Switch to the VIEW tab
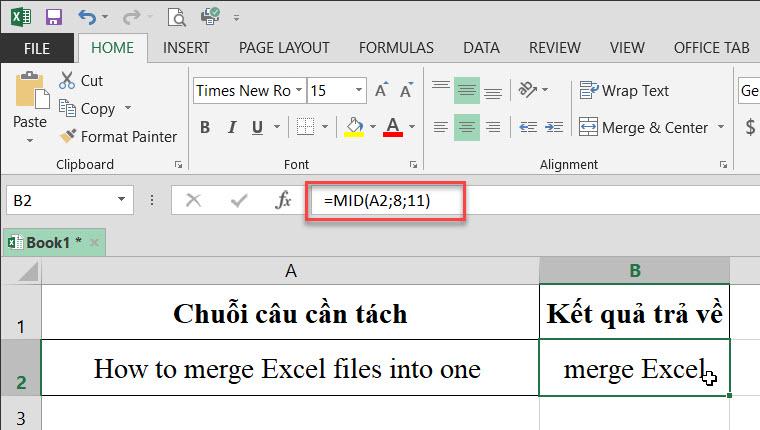The image size is (760, 430). coord(627,48)
